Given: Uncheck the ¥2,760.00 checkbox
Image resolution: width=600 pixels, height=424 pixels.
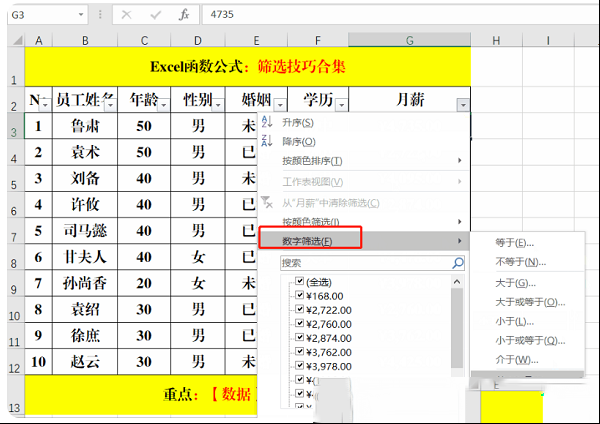Looking at the screenshot, I should pyautogui.click(x=300, y=323).
